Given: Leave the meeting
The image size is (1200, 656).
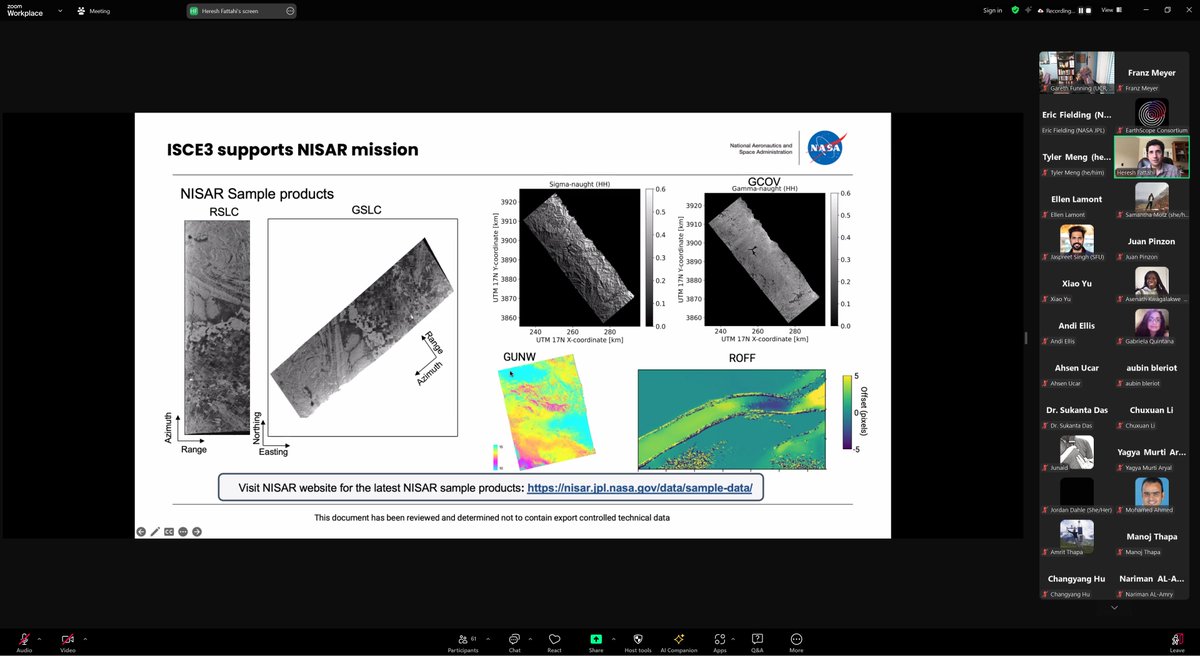Looking at the screenshot, I should click(1177, 641).
